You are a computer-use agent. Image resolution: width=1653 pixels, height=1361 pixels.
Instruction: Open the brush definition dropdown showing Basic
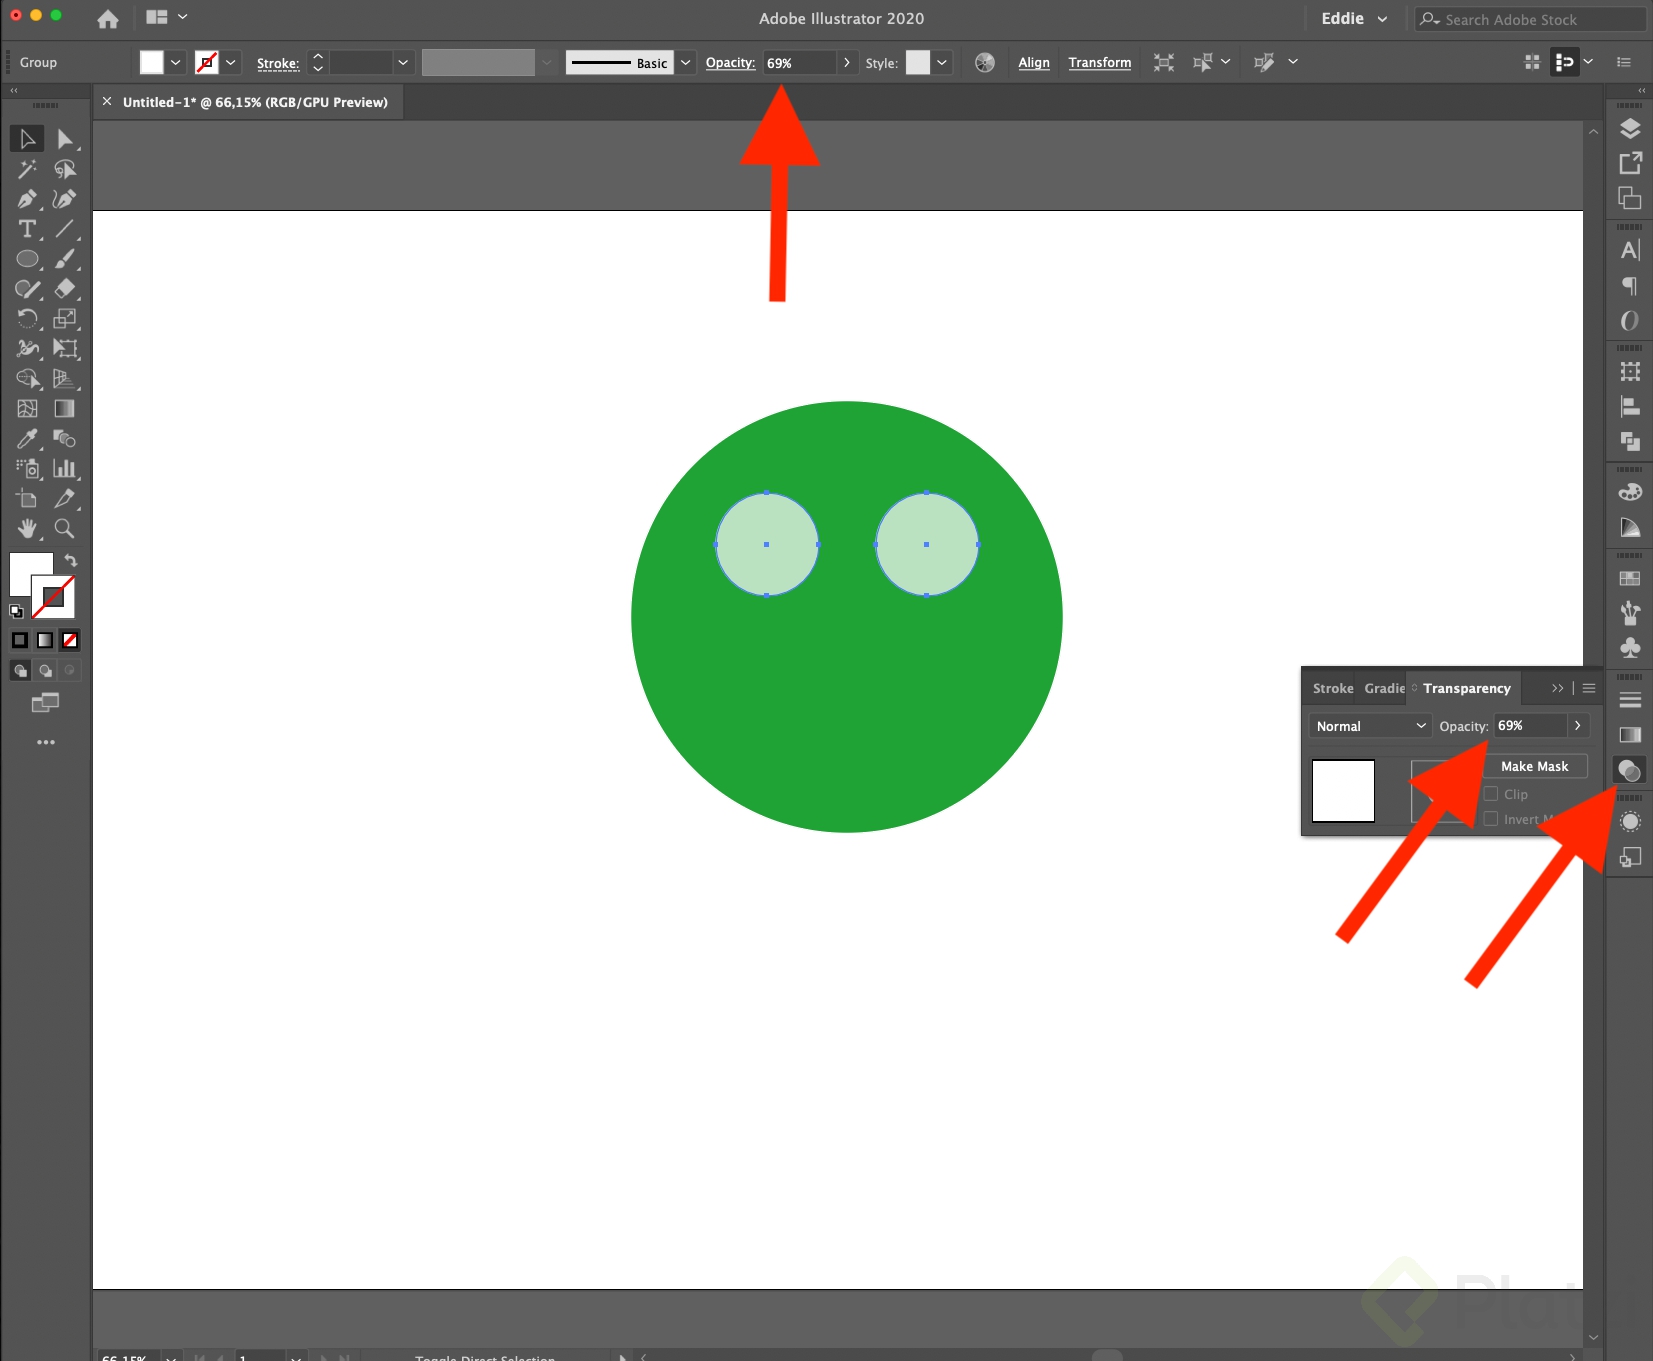coord(686,62)
